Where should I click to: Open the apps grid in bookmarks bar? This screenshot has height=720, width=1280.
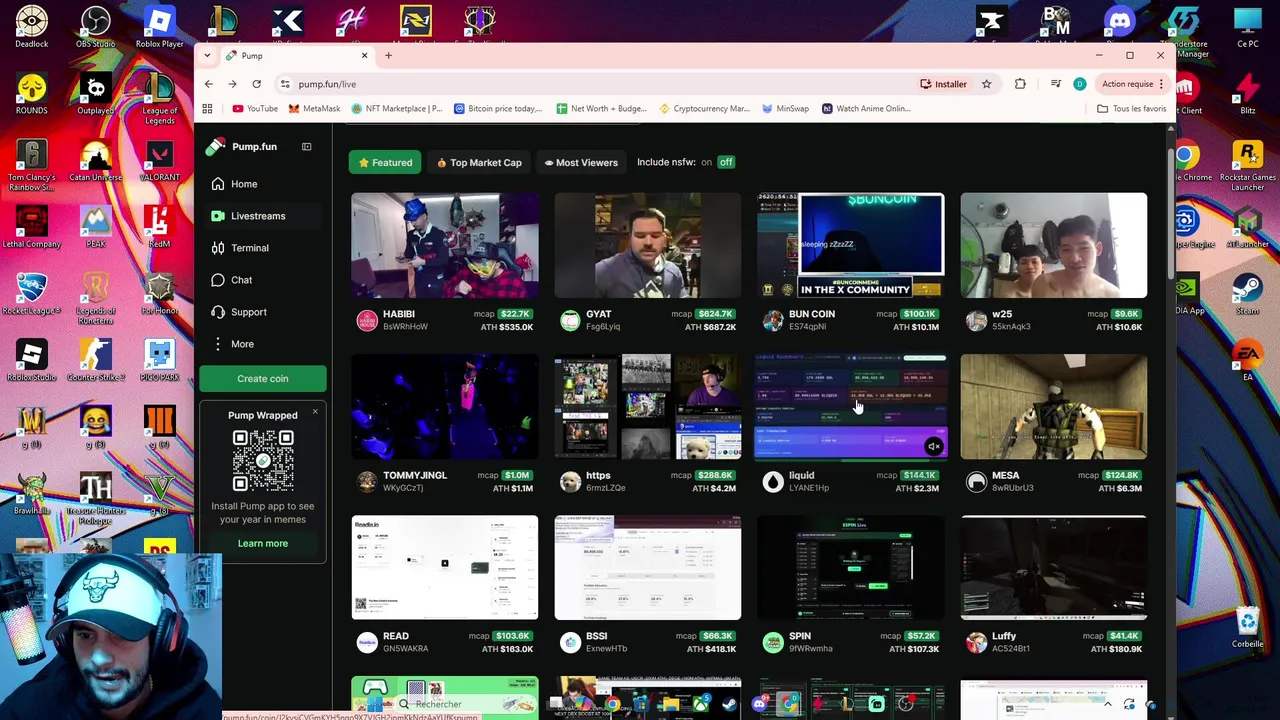[x=208, y=108]
